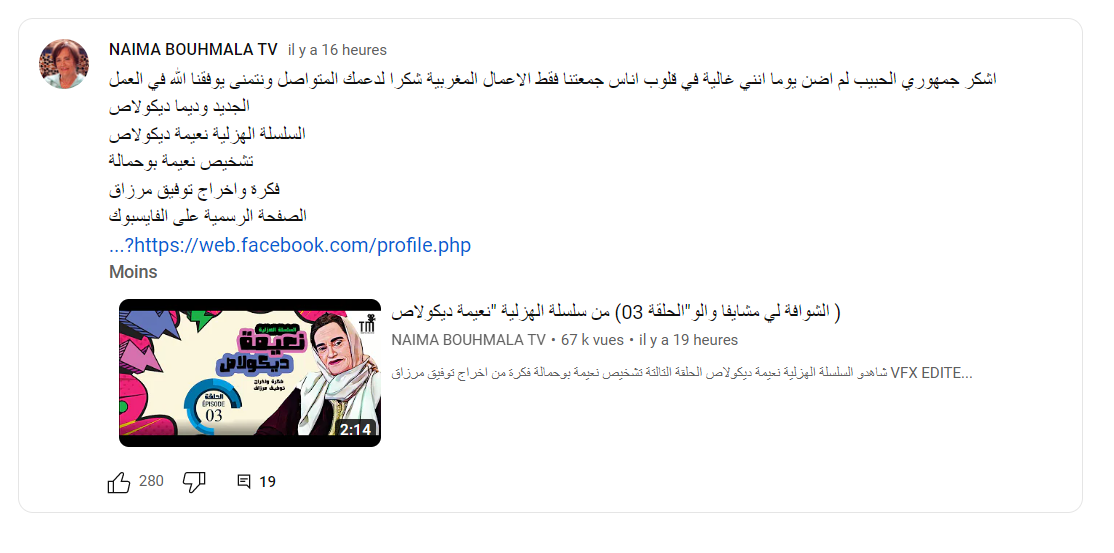This screenshot has height=553, width=1114.
Task: Click the first line of Arabic post text
Action: tap(553, 79)
